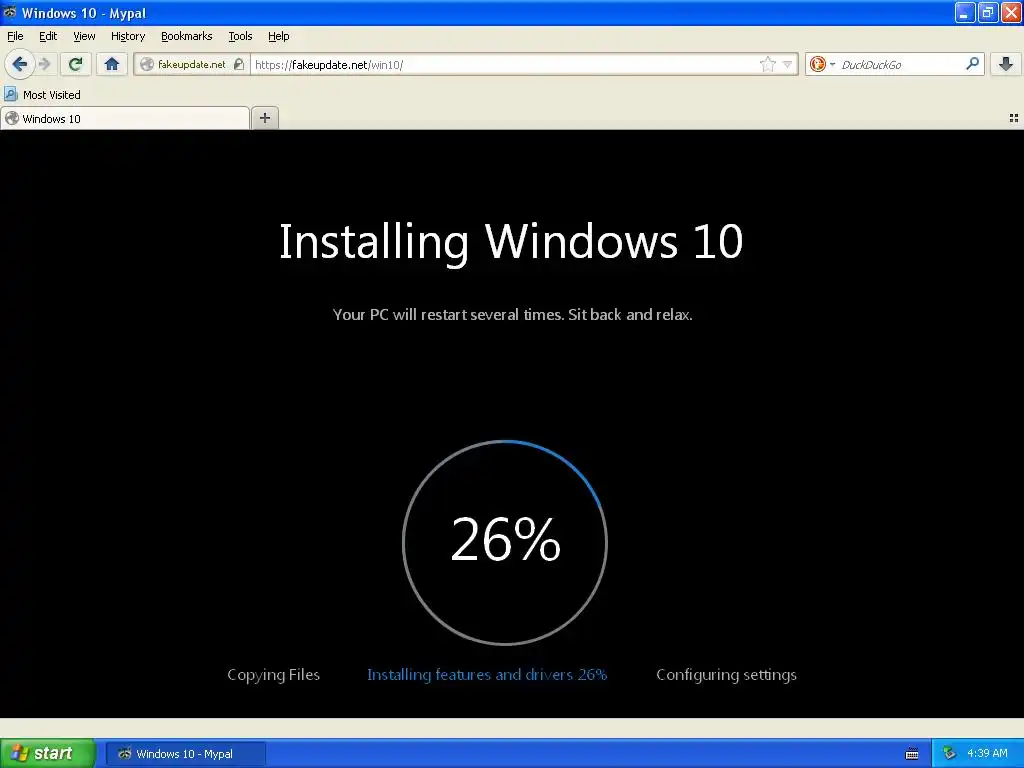1024x768 pixels.
Task: Reload the page with the refresh icon
Action: point(76,64)
